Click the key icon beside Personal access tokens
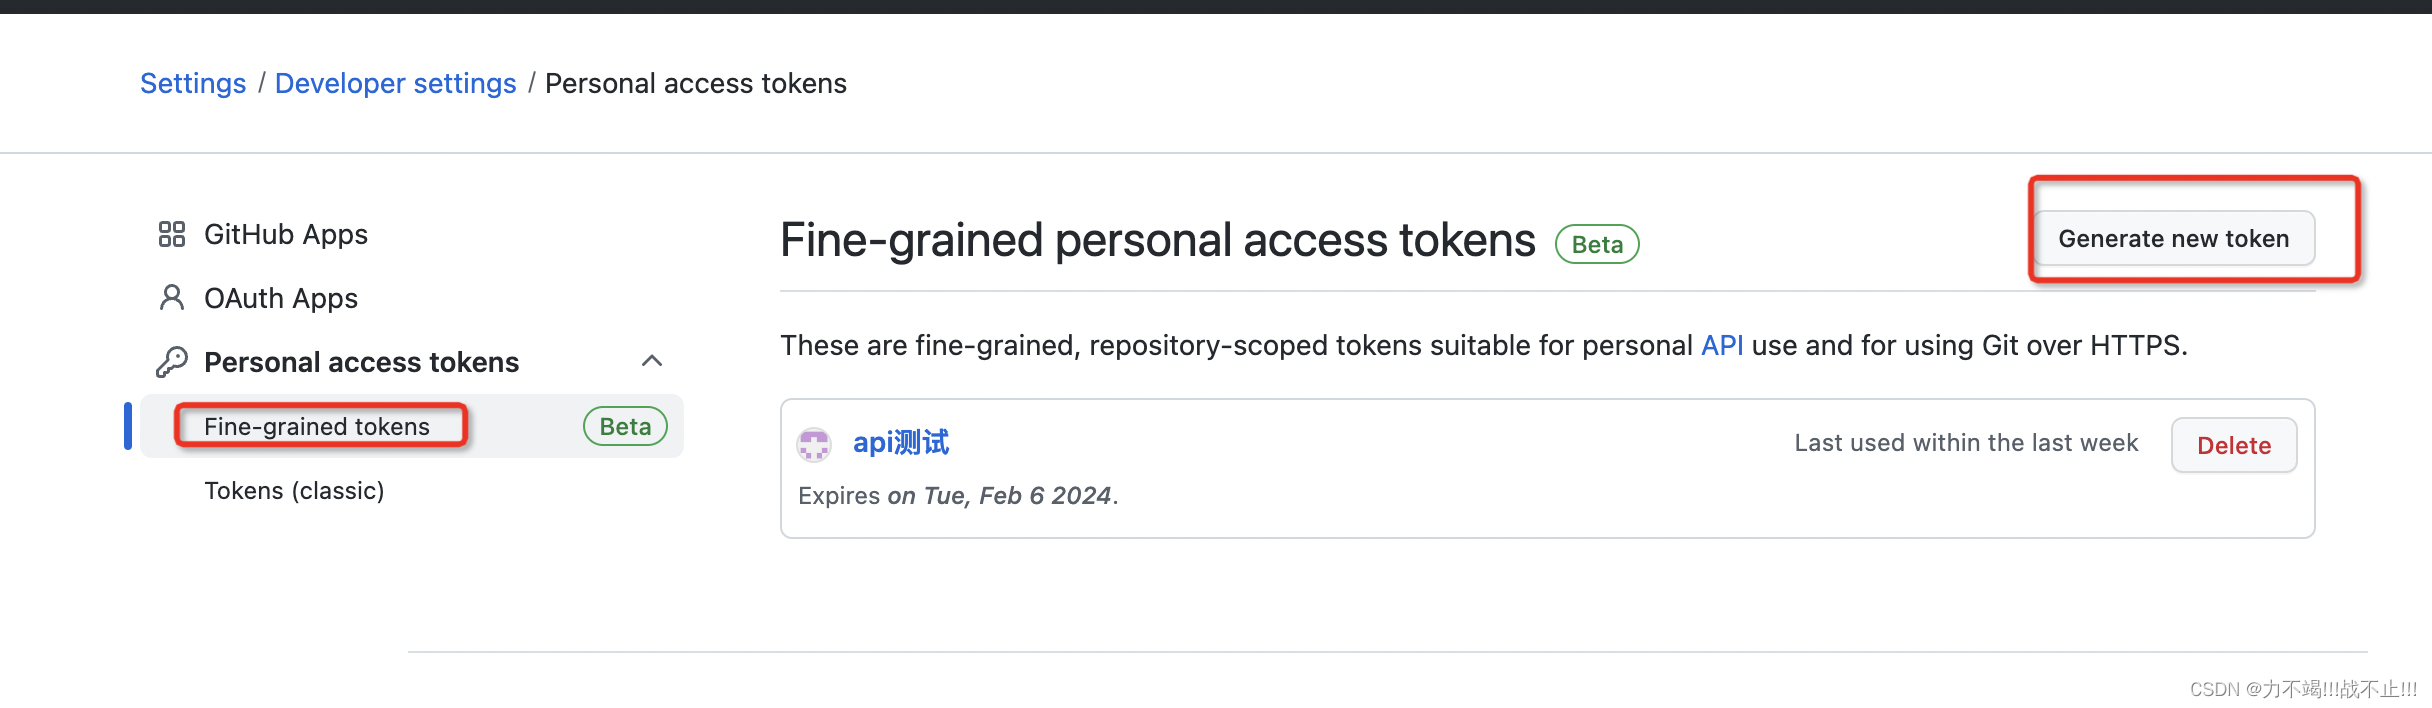Image resolution: width=2432 pixels, height=708 pixels. pos(172,362)
